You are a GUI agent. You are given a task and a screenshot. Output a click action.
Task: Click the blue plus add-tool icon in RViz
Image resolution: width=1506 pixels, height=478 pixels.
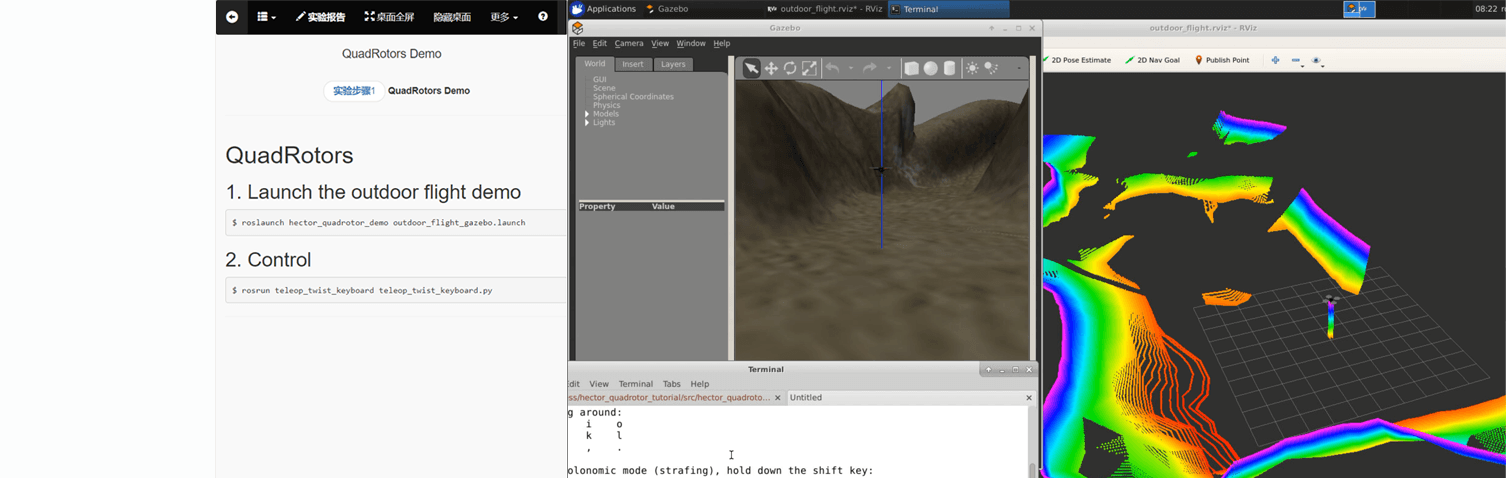point(1275,60)
